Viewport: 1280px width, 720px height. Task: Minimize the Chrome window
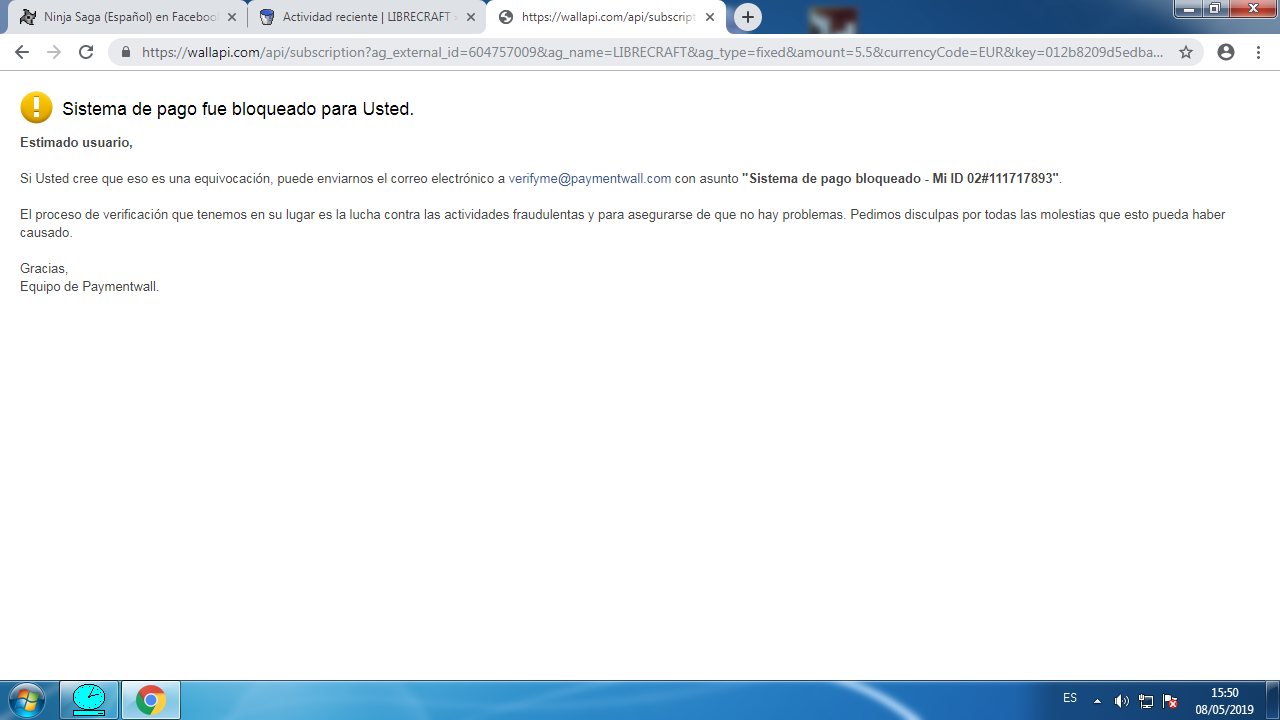[x=1188, y=8]
